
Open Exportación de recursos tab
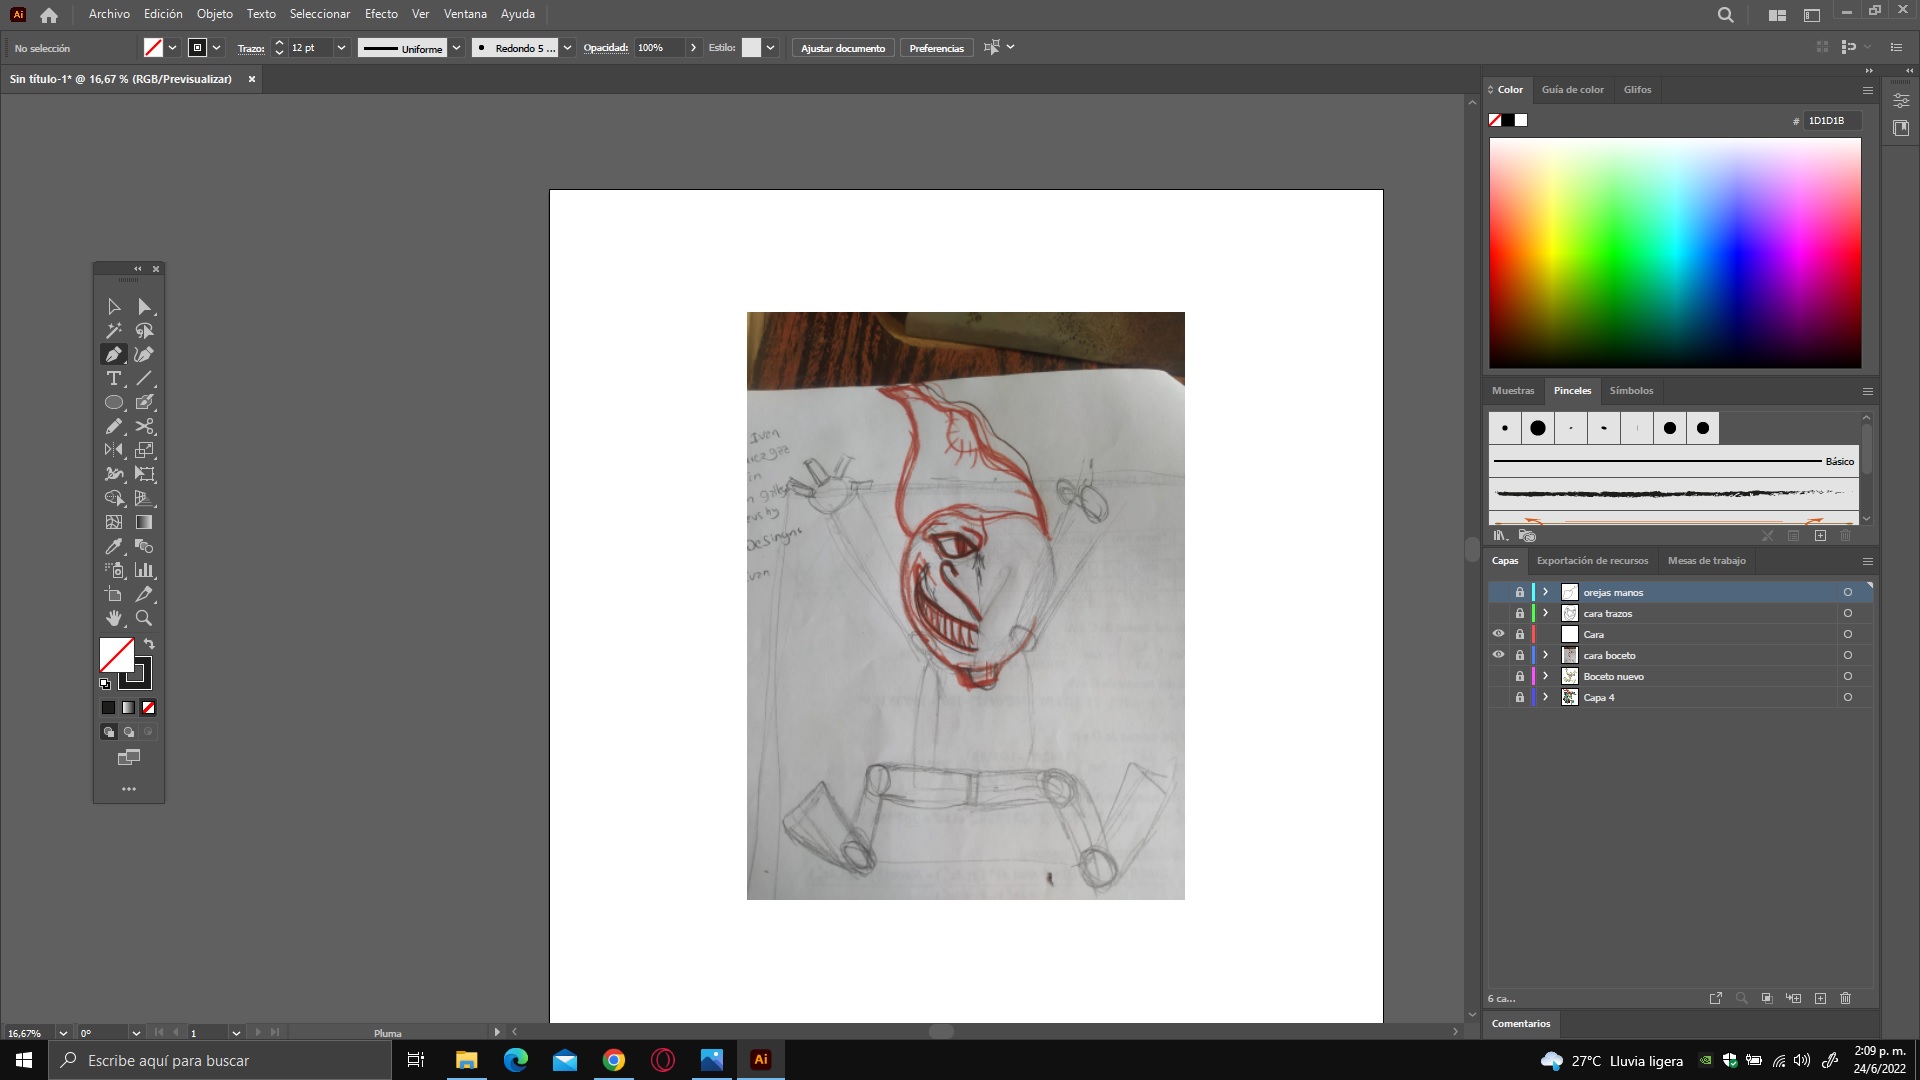pyautogui.click(x=1592, y=561)
